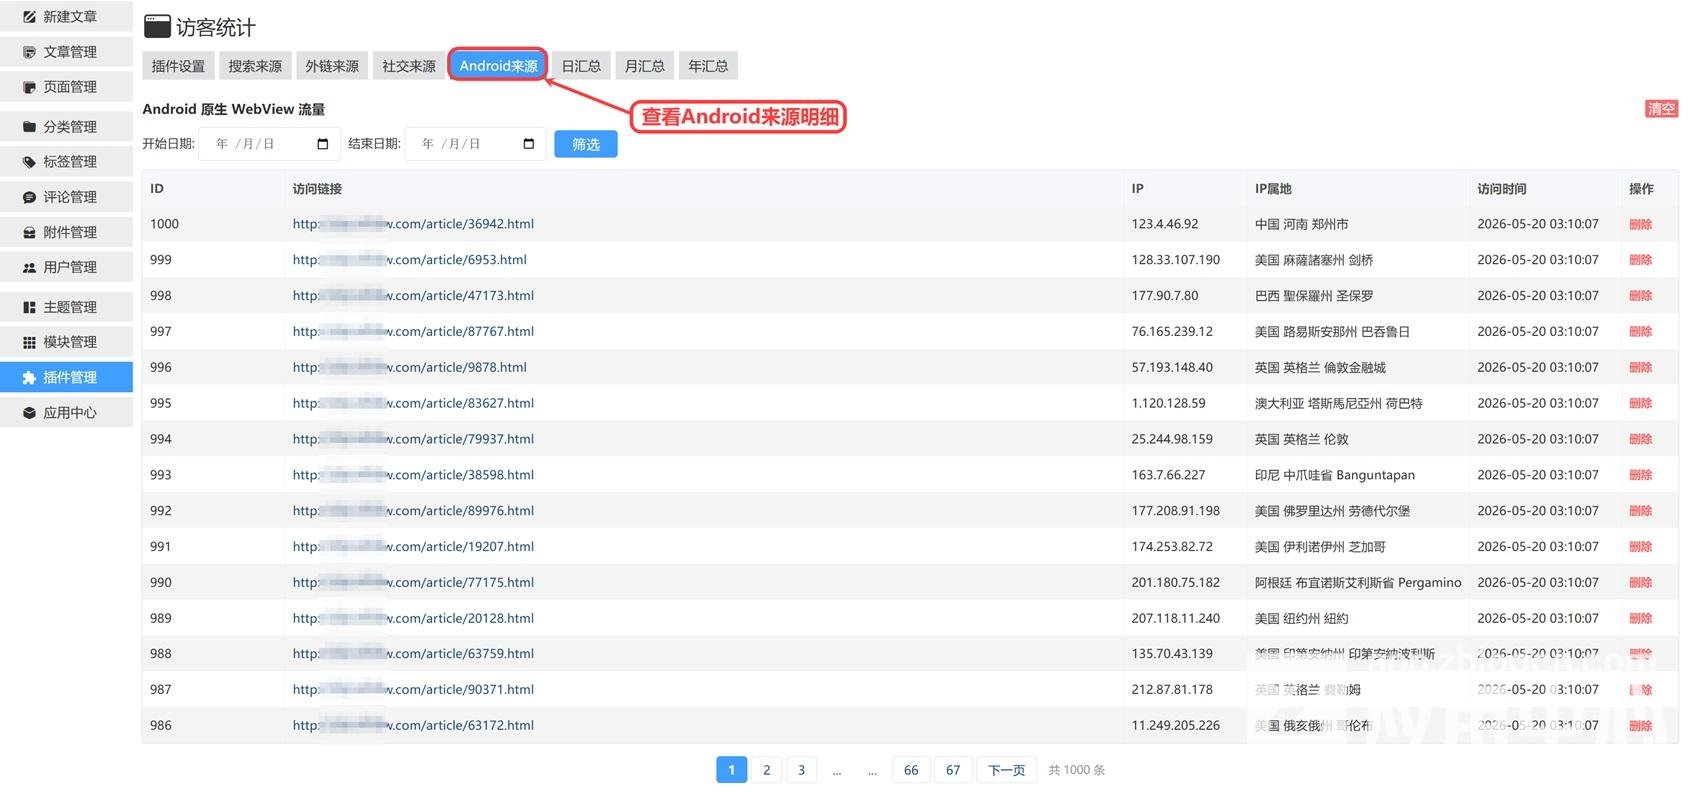Go to pagination page 3
Viewport: 1688px width, 792px height.
pos(801,770)
